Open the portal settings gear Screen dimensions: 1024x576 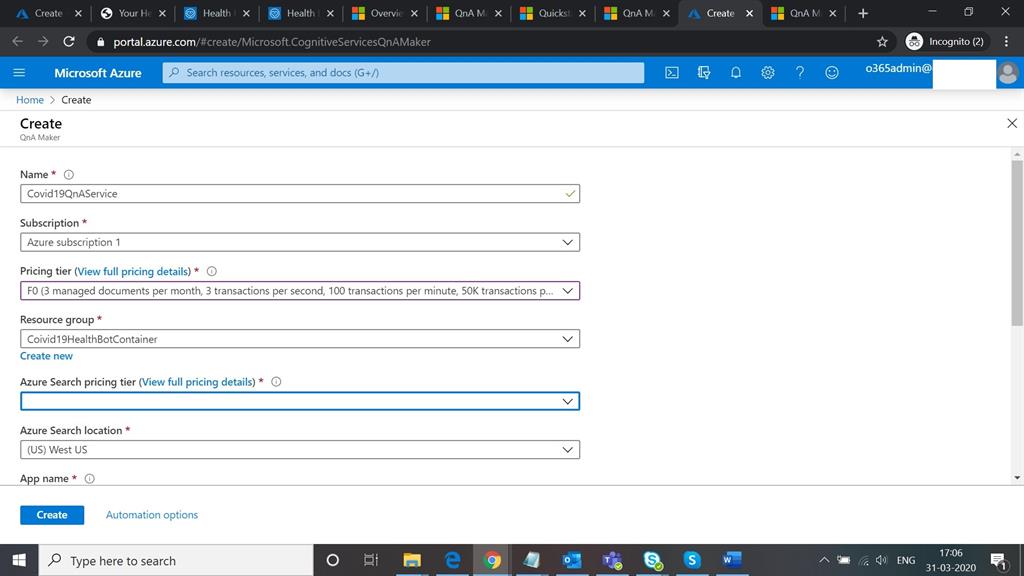(x=767, y=72)
